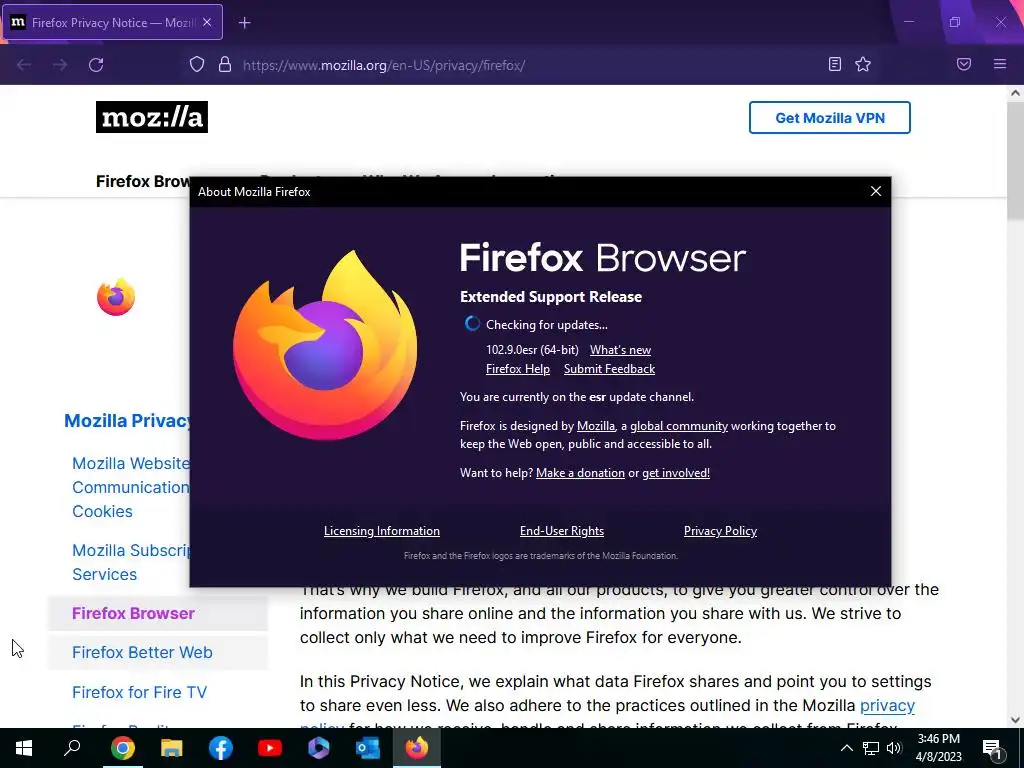The height and width of the screenshot is (768, 1024).
Task: Click the page scrollbar down arrow
Action: click(x=1015, y=720)
